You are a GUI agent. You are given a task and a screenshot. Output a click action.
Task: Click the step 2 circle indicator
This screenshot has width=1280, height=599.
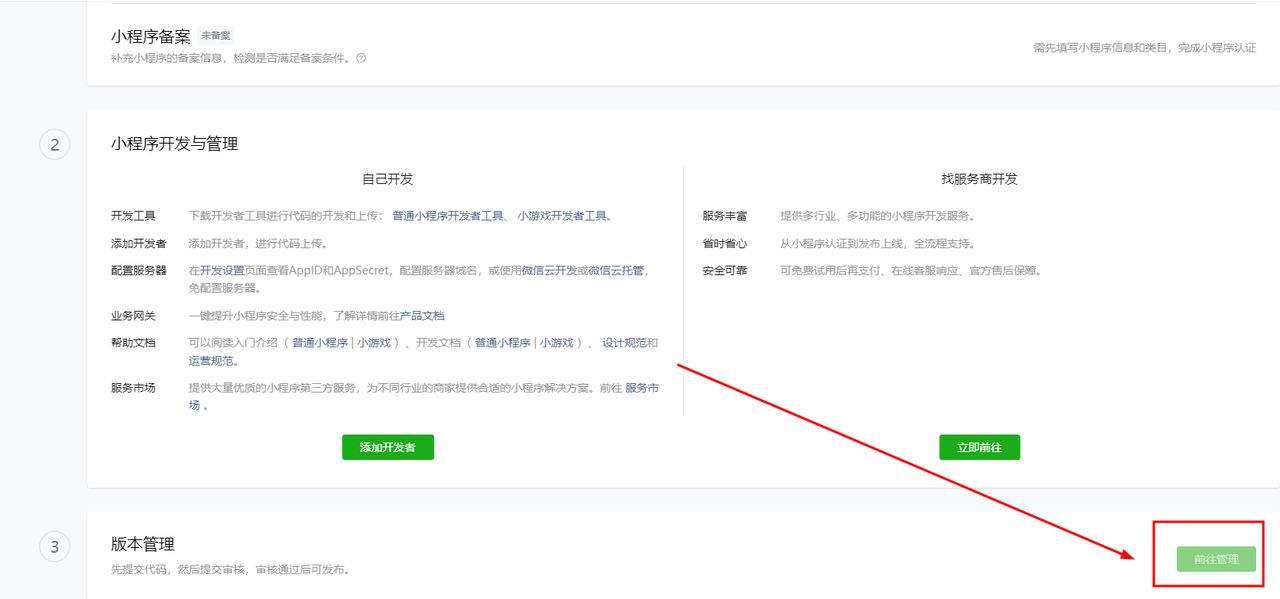[54, 144]
